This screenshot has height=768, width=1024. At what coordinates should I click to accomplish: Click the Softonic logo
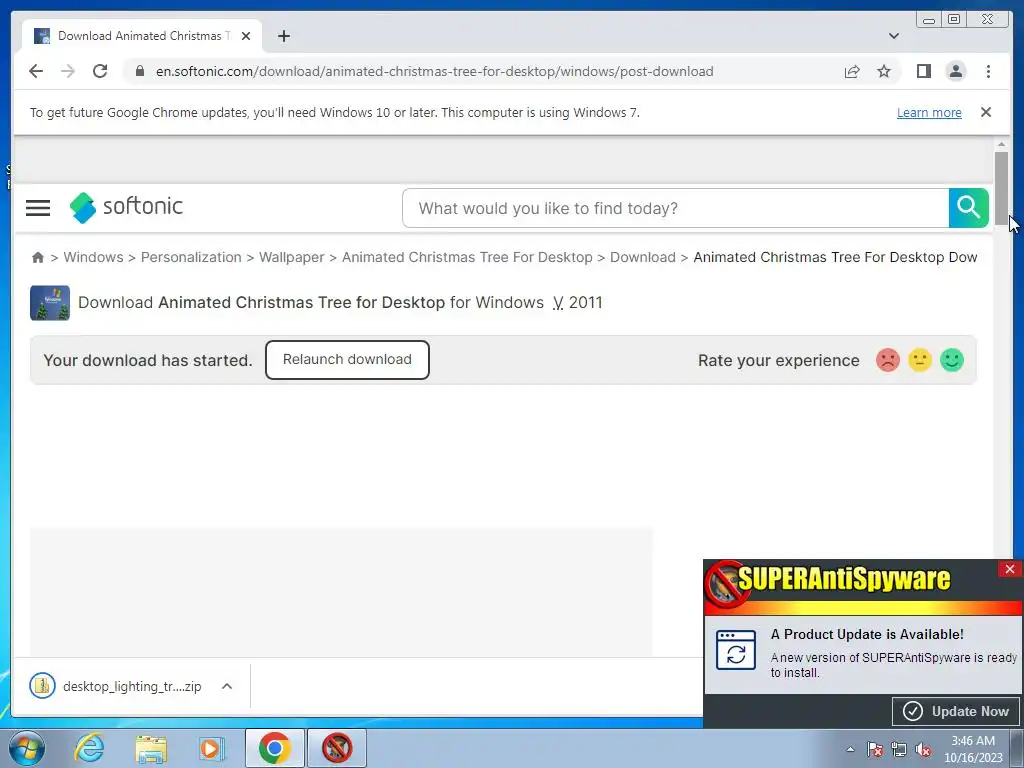126,207
